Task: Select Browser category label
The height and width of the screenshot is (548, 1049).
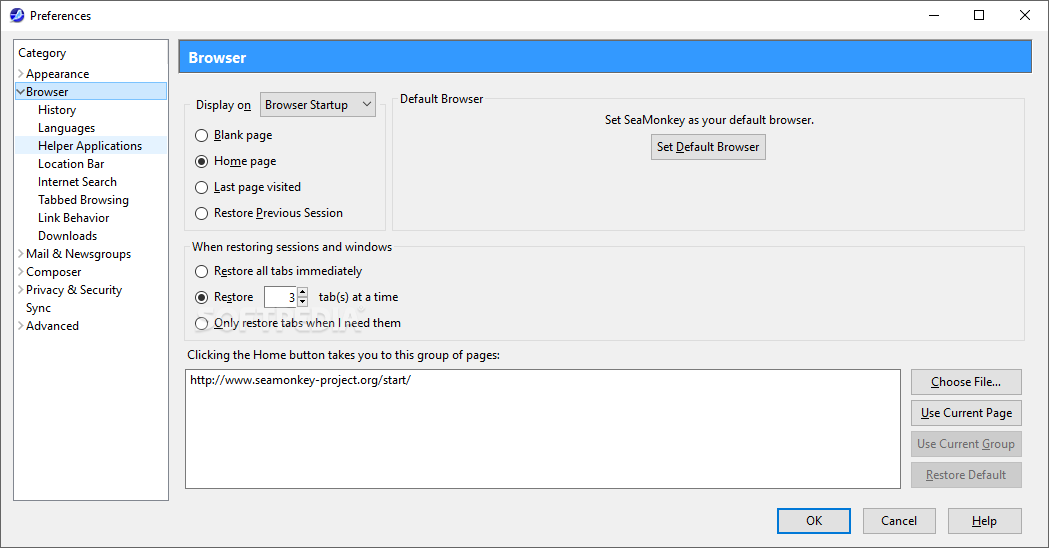Action: pos(47,92)
